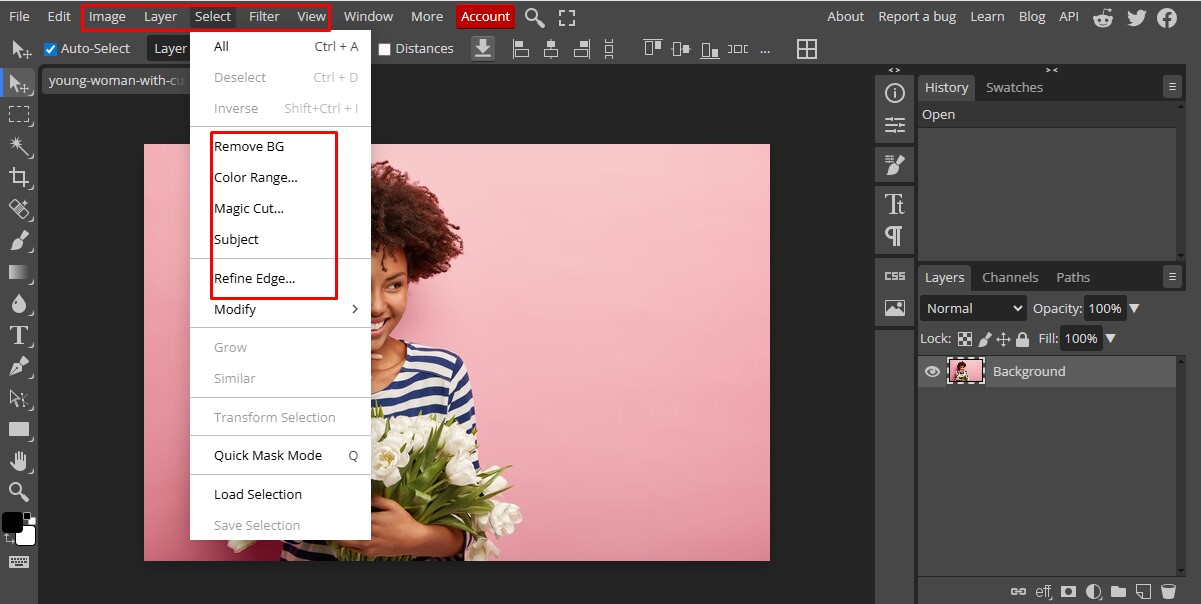Select the Gradient tool
The height and width of the screenshot is (604, 1201).
pyautogui.click(x=20, y=273)
